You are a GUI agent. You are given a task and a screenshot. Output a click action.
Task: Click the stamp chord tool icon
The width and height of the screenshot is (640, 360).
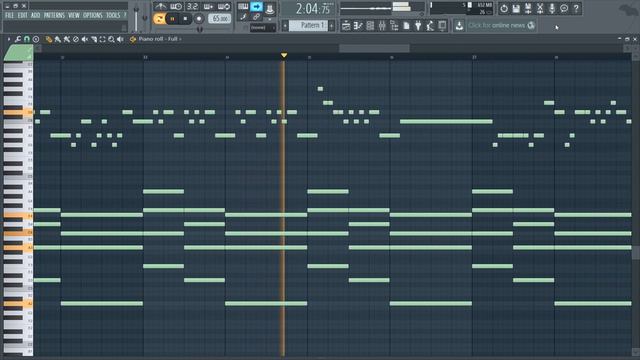(36, 39)
